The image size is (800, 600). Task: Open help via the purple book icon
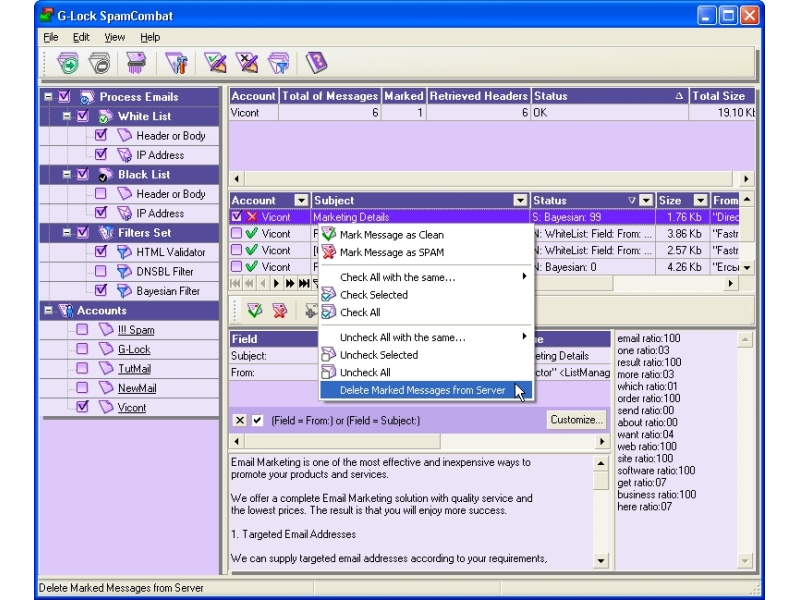316,63
